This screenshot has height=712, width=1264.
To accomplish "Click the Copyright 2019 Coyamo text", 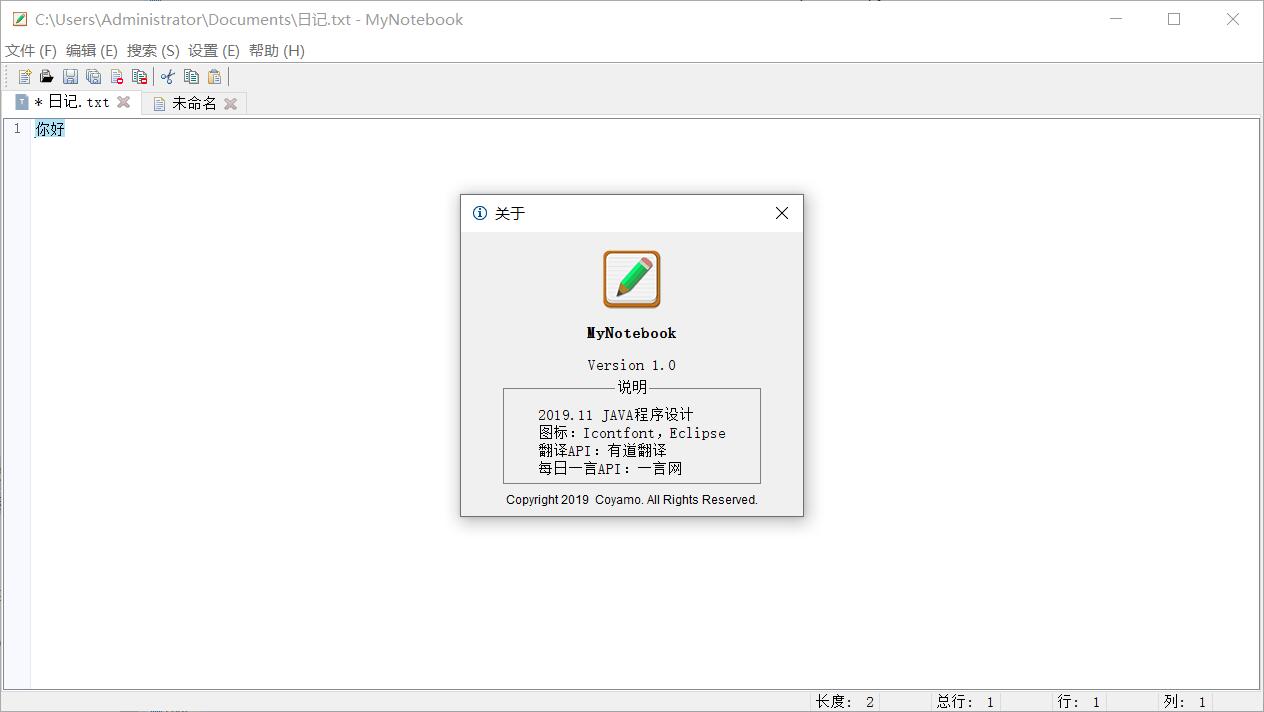I will coord(632,500).
